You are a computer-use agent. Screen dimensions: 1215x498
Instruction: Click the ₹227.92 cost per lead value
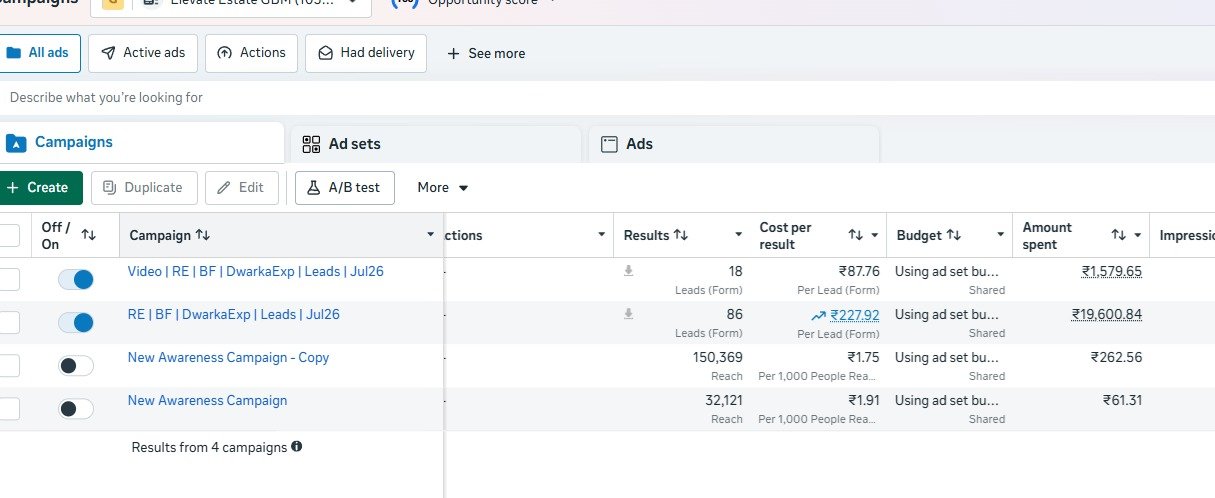pyautogui.click(x=855, y=315)
